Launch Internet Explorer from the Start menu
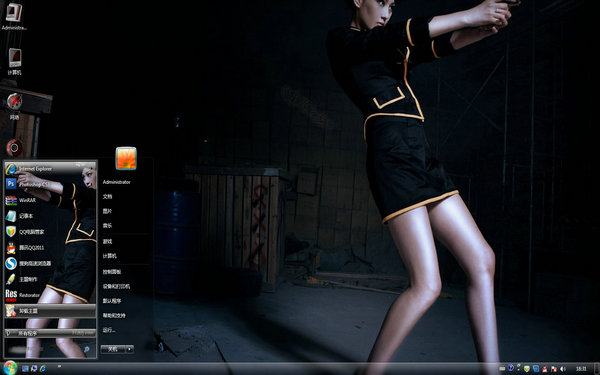This screenshot has width=600, height=375. (x=50, y=168)
